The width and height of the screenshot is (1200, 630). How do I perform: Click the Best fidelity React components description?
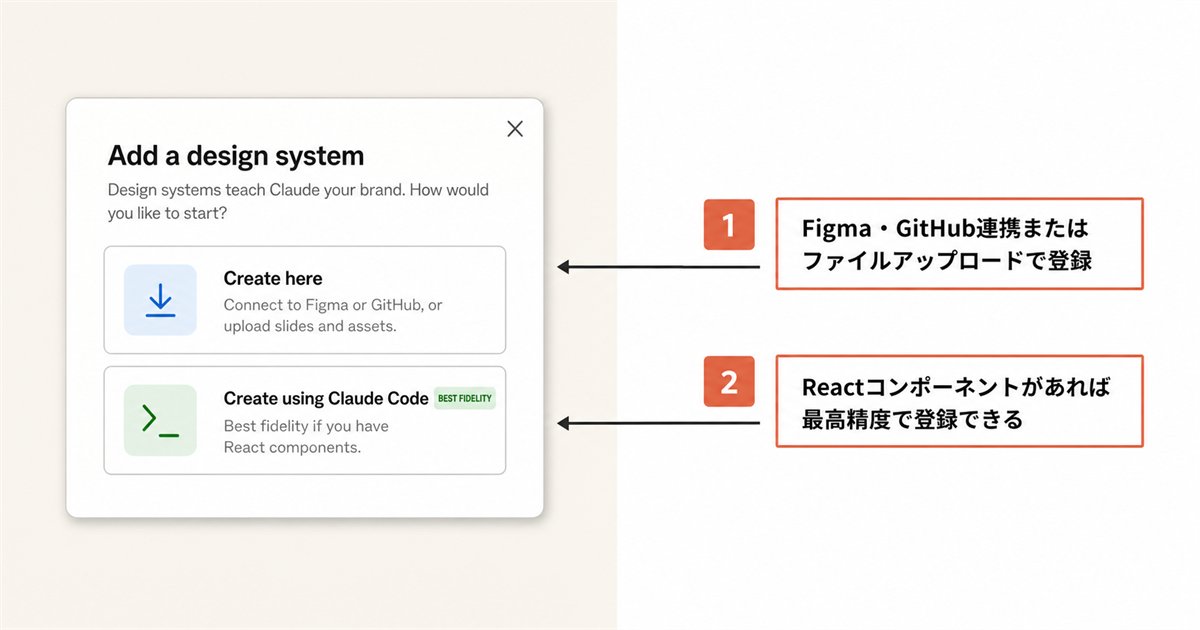[x=306, y=436]
